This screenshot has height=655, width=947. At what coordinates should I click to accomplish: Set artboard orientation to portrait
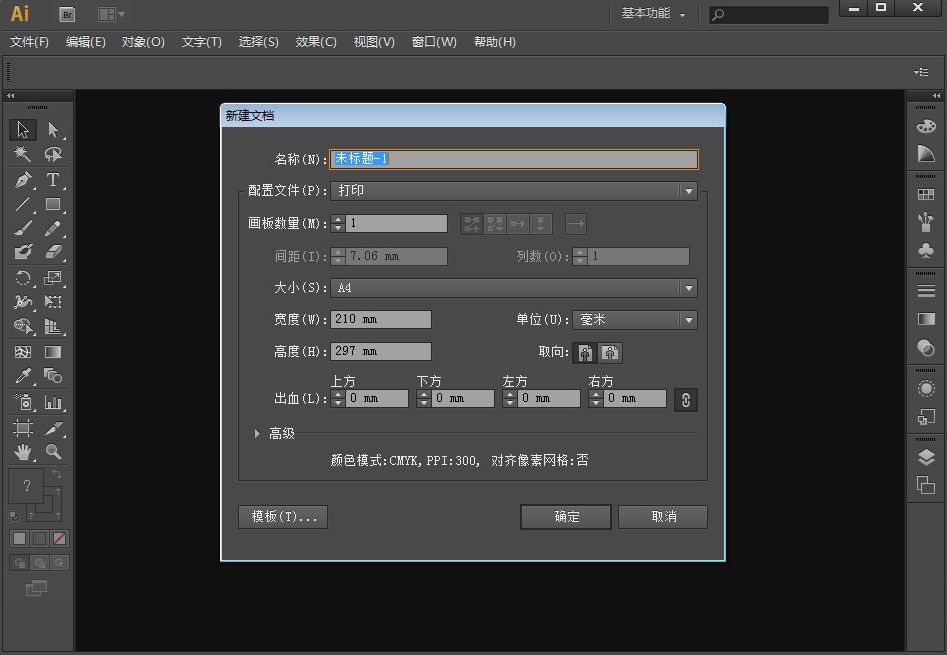point(584,353)
